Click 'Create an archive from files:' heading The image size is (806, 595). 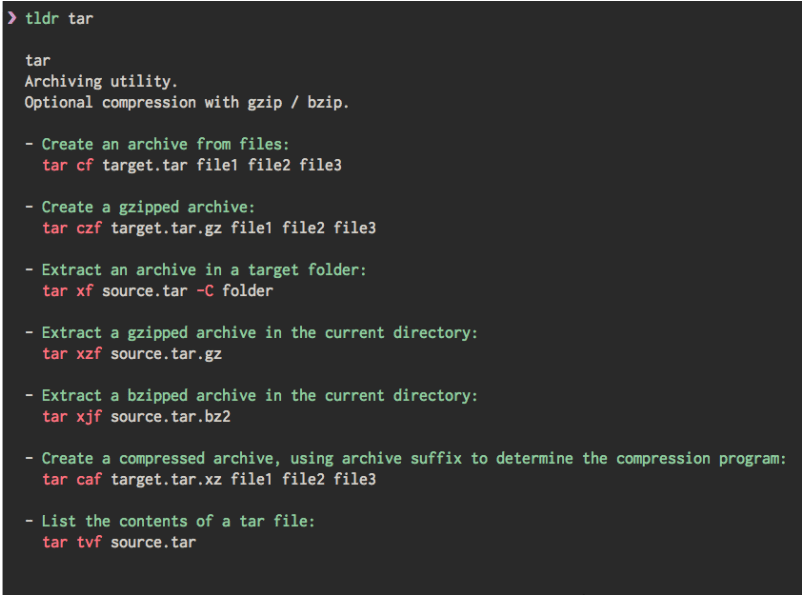[x=165, y=144]
